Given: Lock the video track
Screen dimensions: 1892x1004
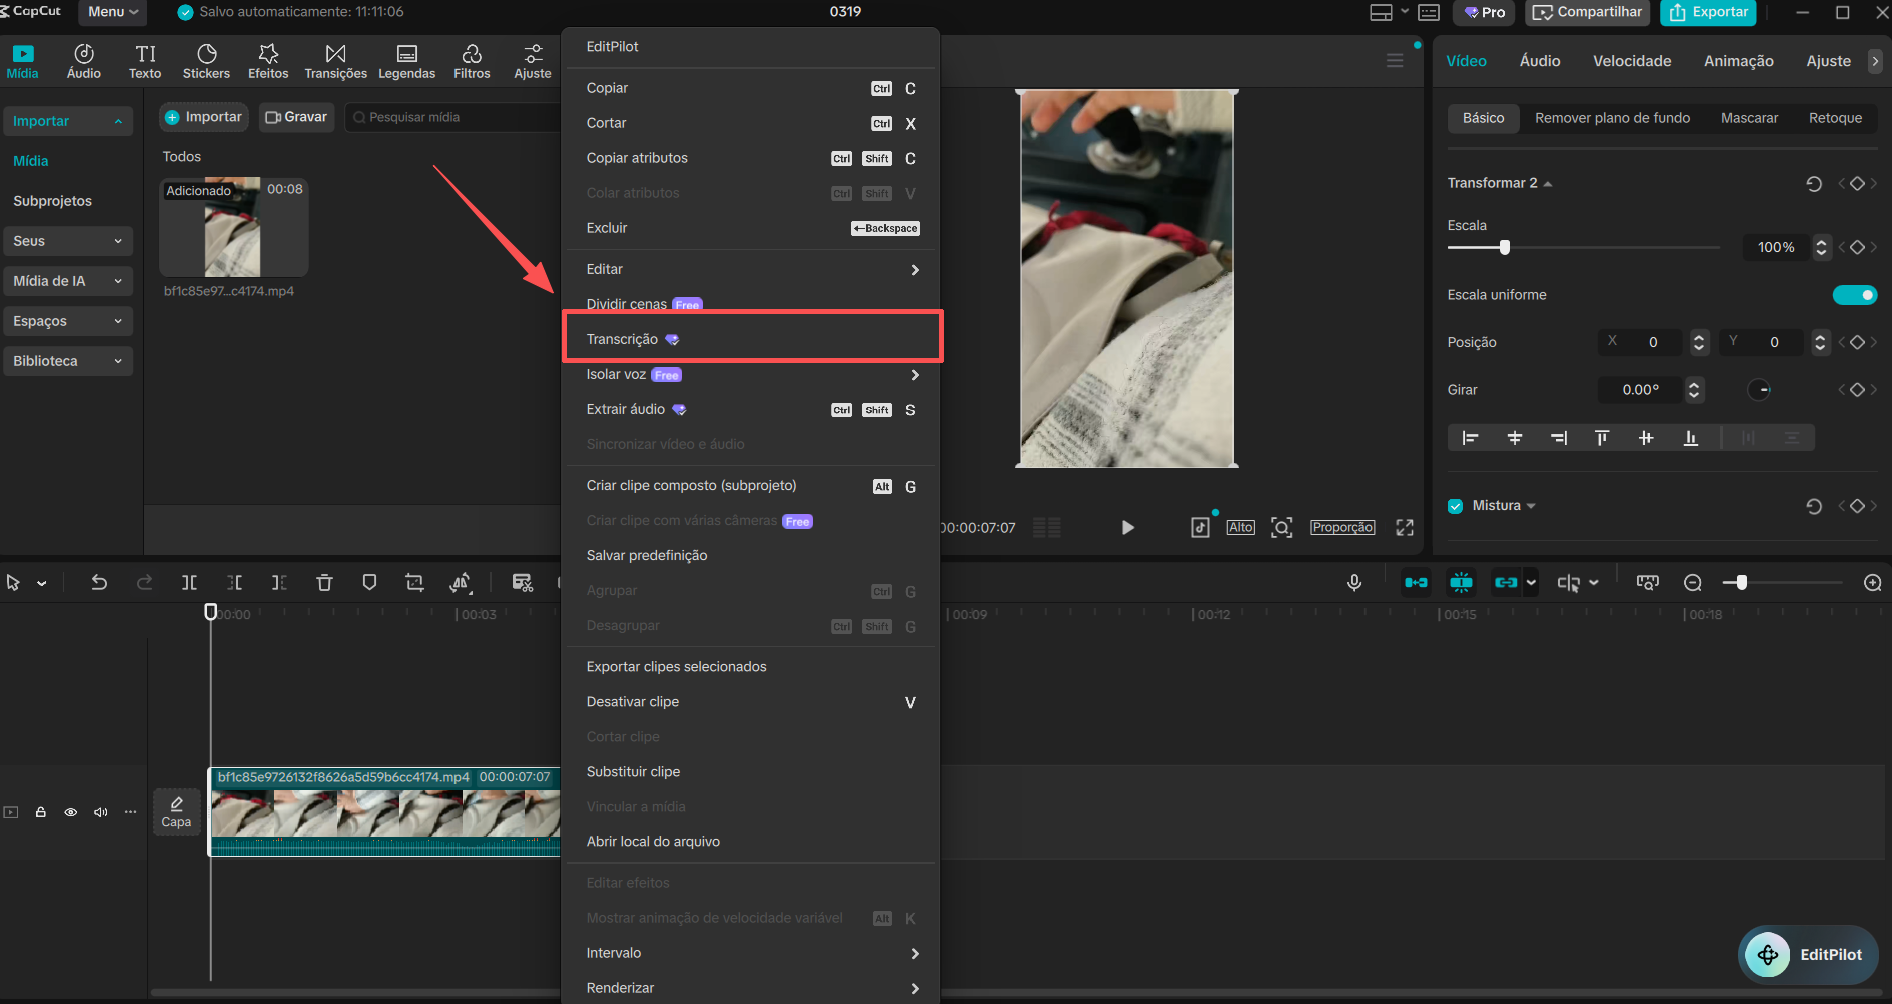Looking at the screenshot, I should pyautogui.click(x=41, y=812).
